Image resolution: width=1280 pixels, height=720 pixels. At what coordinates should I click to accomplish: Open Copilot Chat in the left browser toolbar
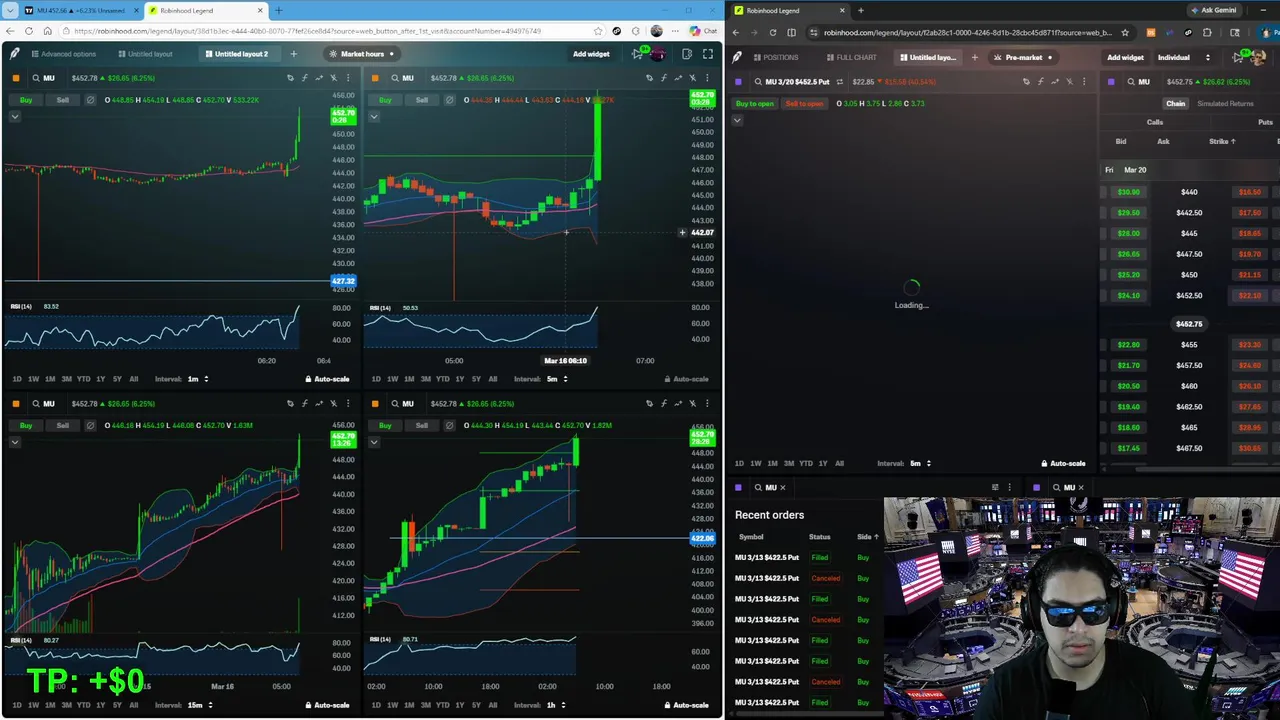(703, 31)
